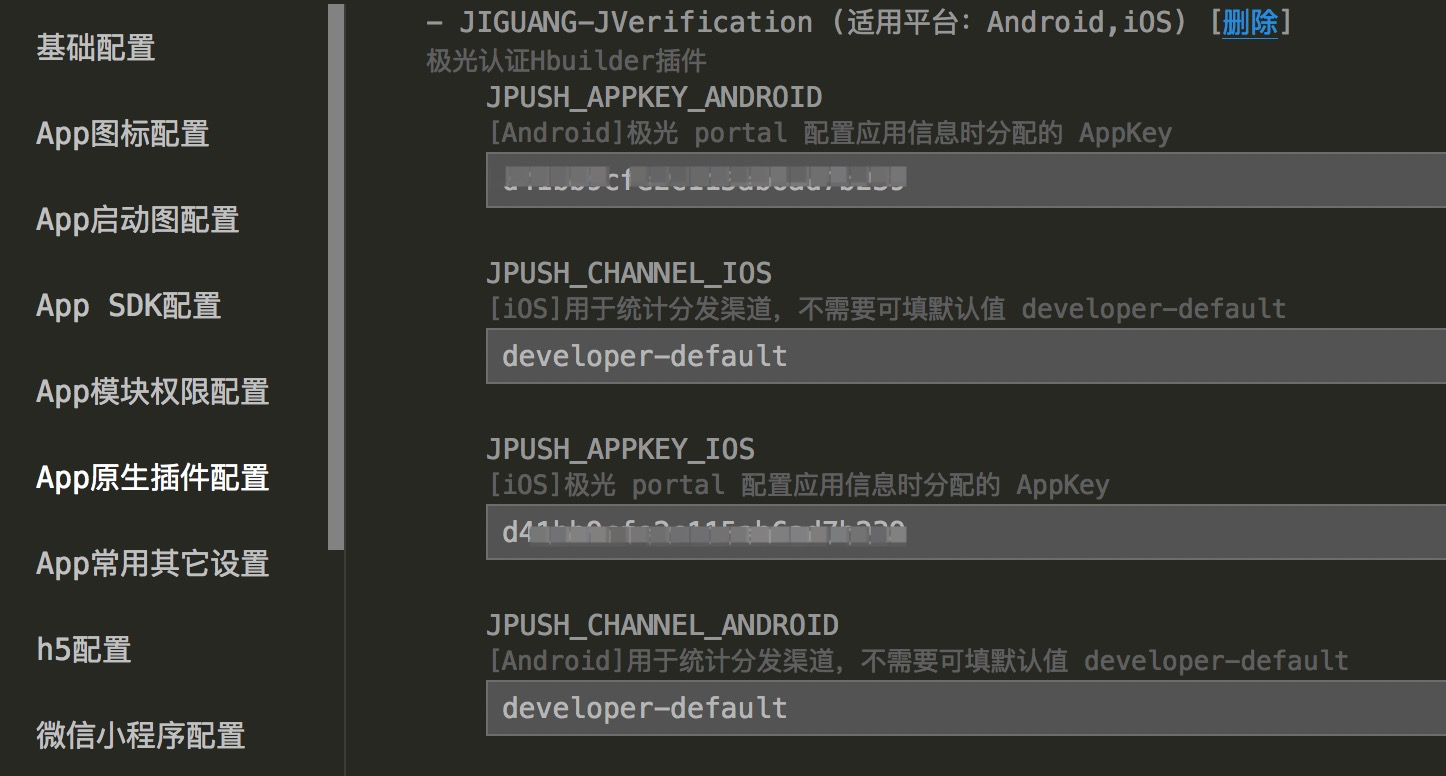Screen dimensions: 1446x776
Task: Click the JPUSH_CHANNEL_IOS input field
Action: pos(966,356)
